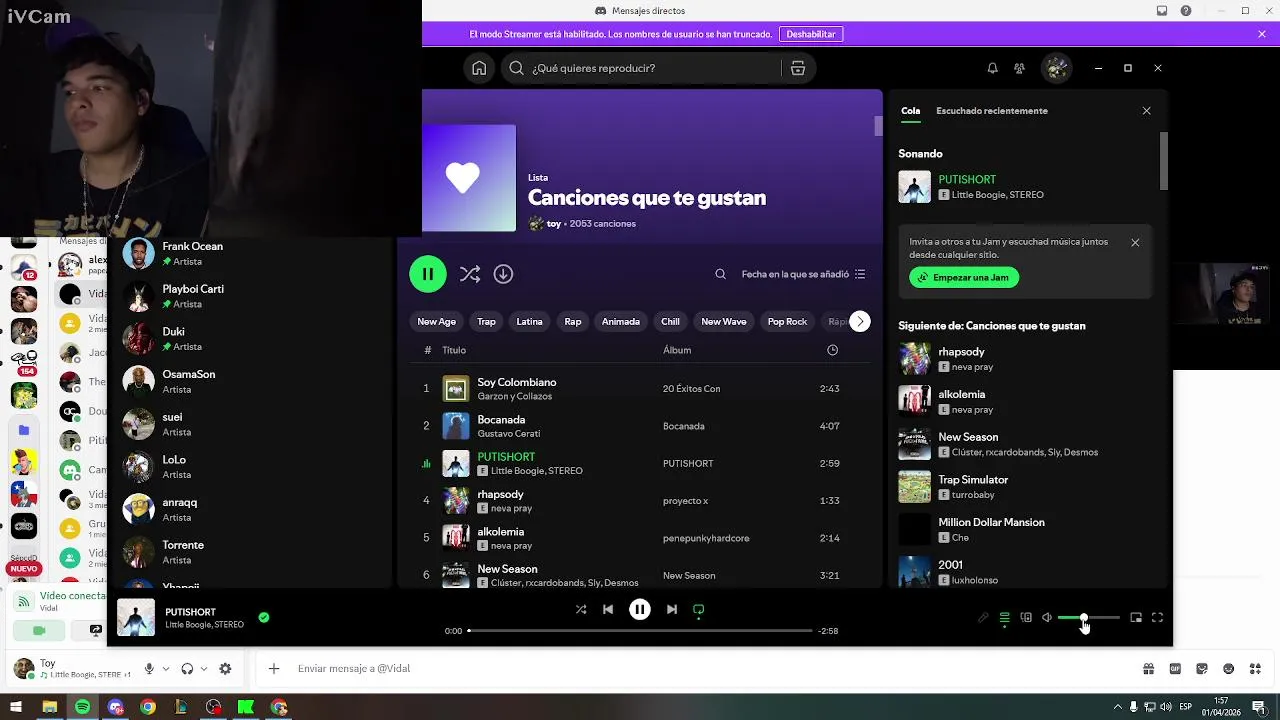The height and width of the screenshot is (720, 1280).
Task: Open connect to a device icon
Action: 1026,618
